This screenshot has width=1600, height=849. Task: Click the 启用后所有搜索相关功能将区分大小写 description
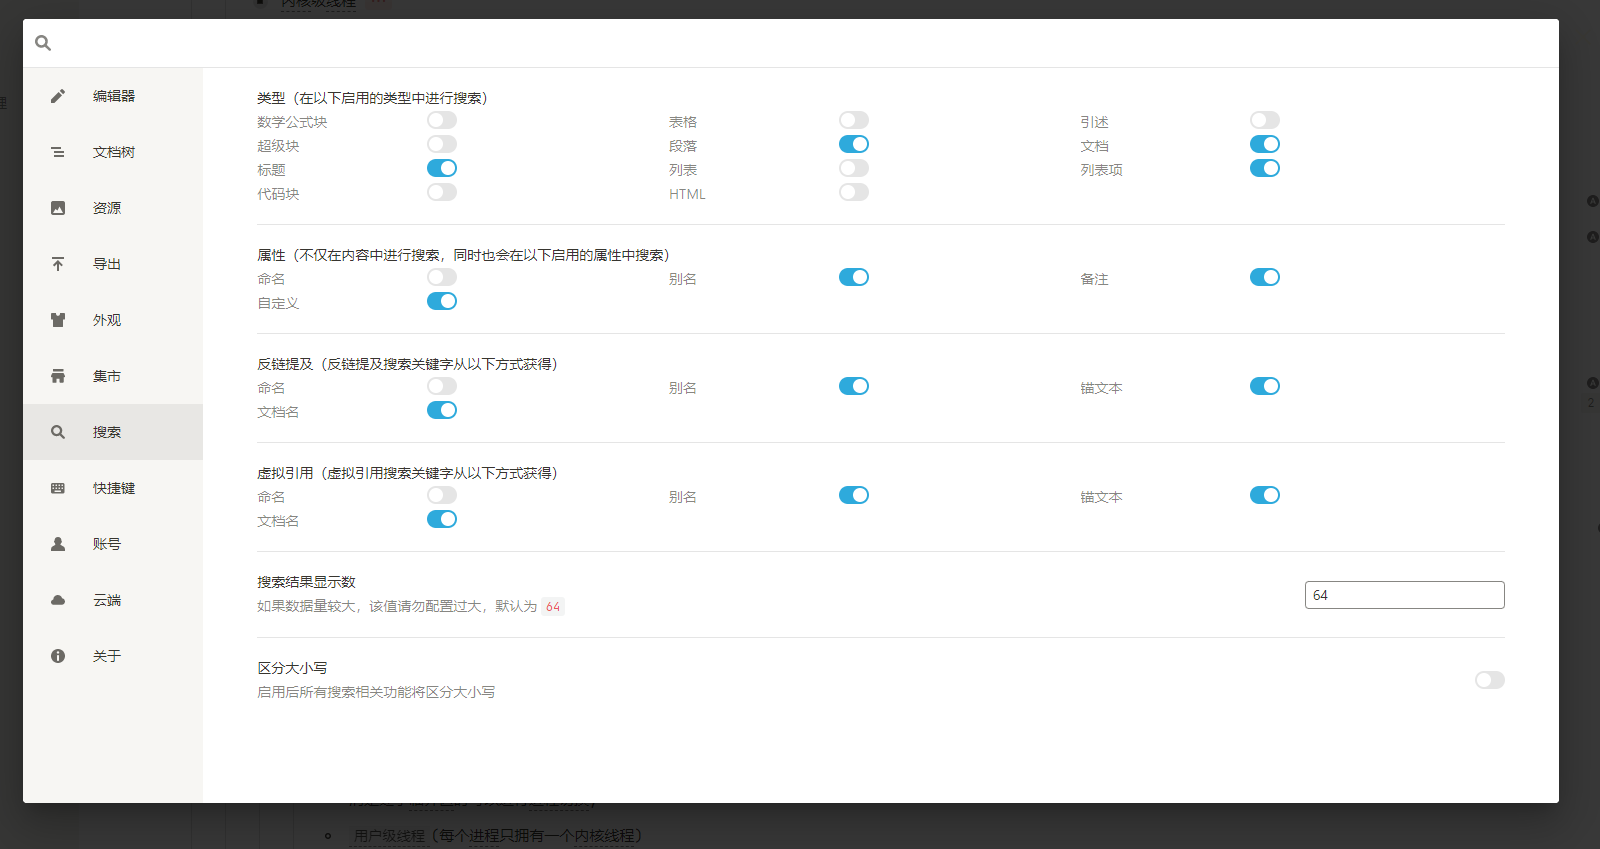click(x=376, y=692)
